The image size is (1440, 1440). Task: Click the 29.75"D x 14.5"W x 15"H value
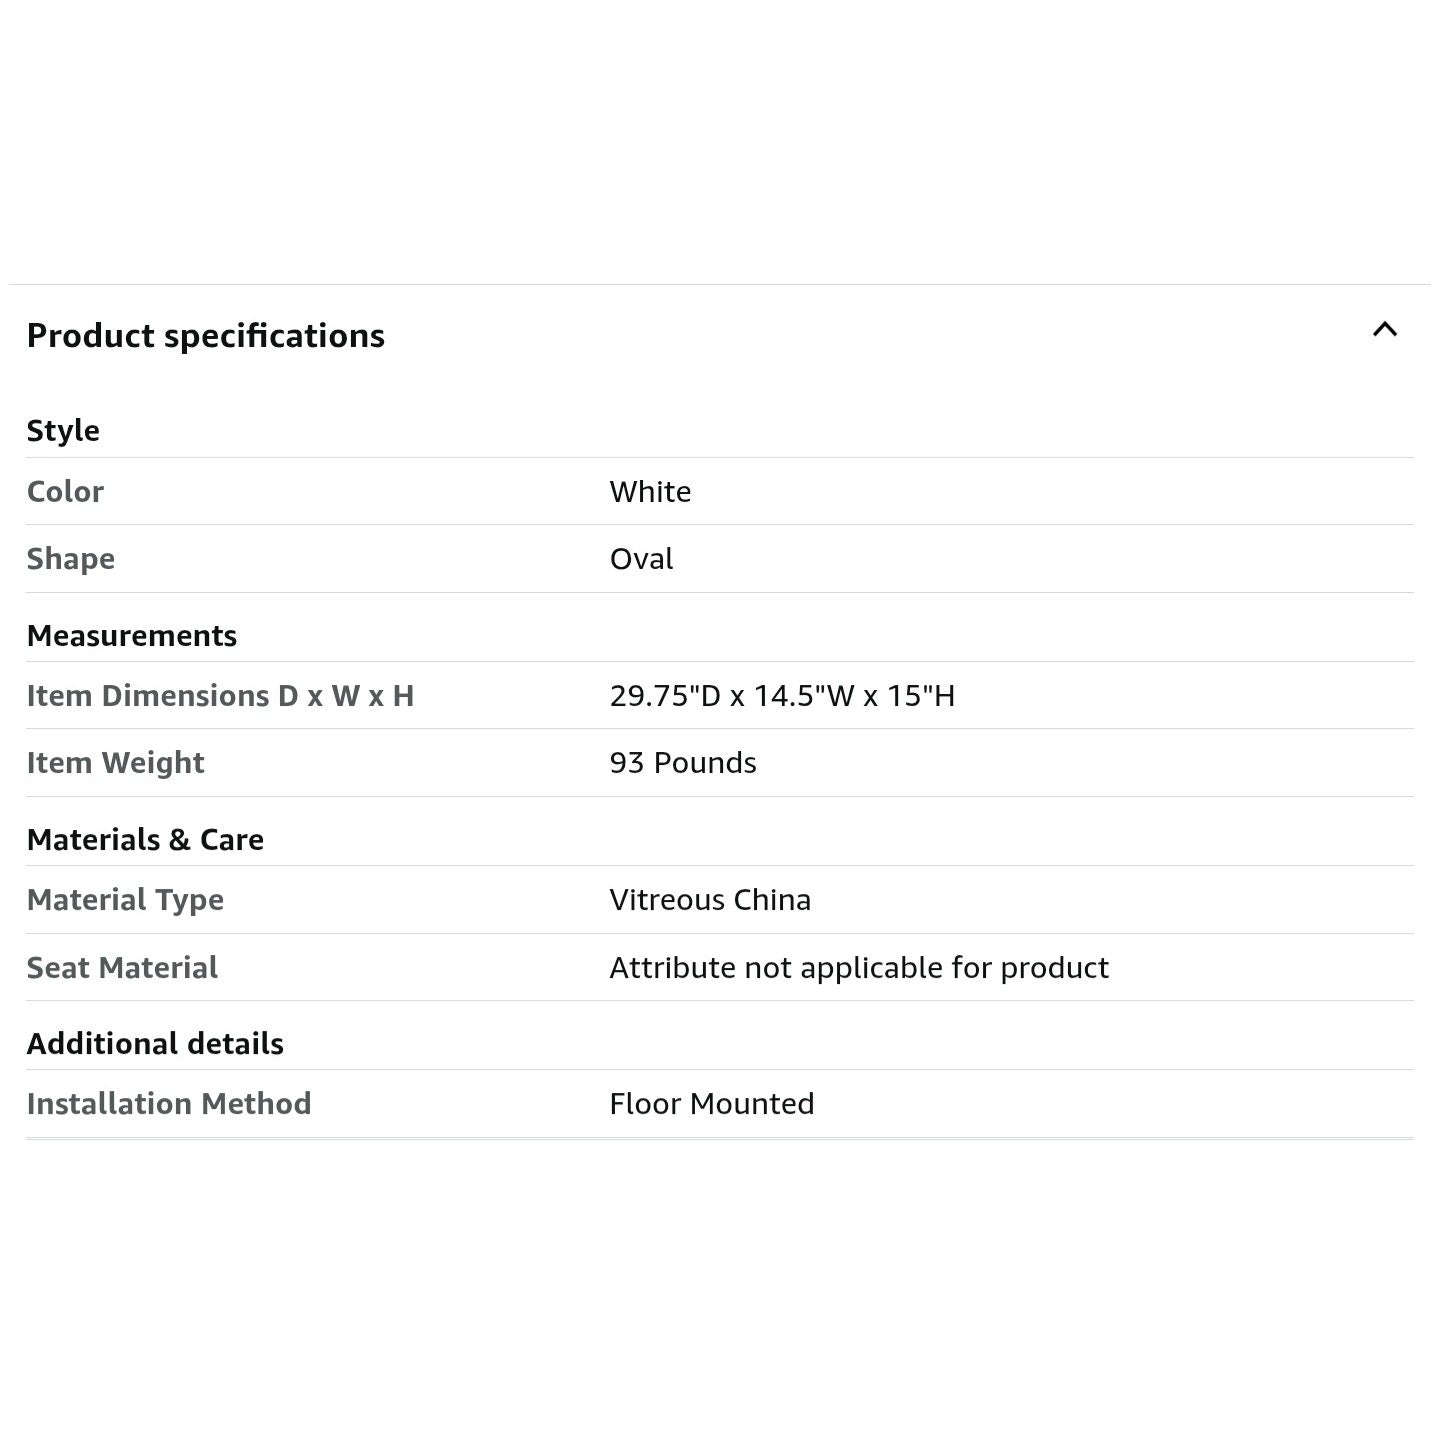[x=782, y=696]
